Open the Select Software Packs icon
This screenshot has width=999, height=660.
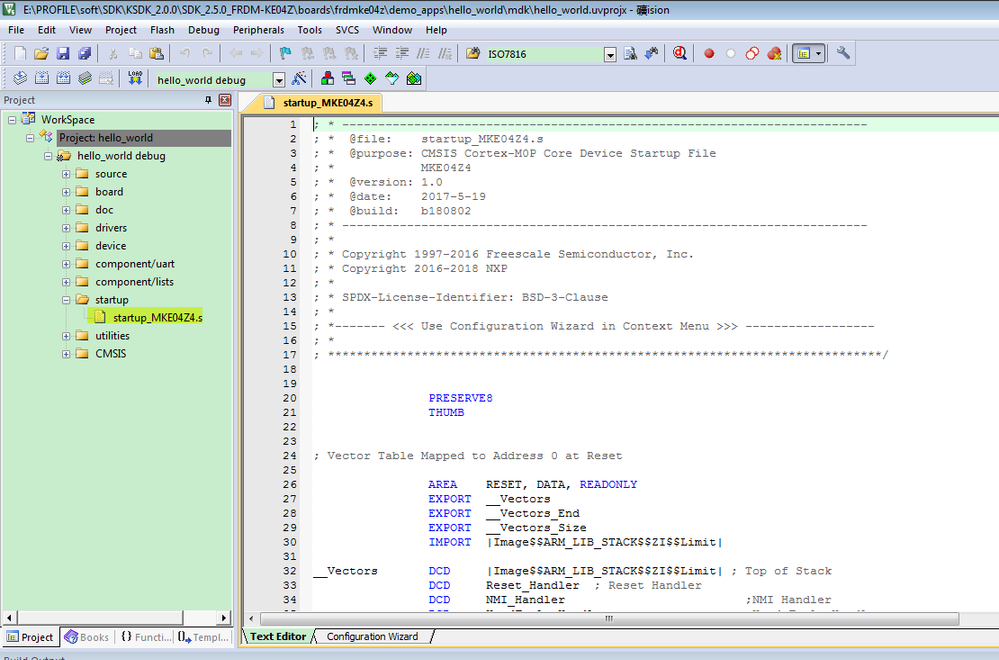392,78
